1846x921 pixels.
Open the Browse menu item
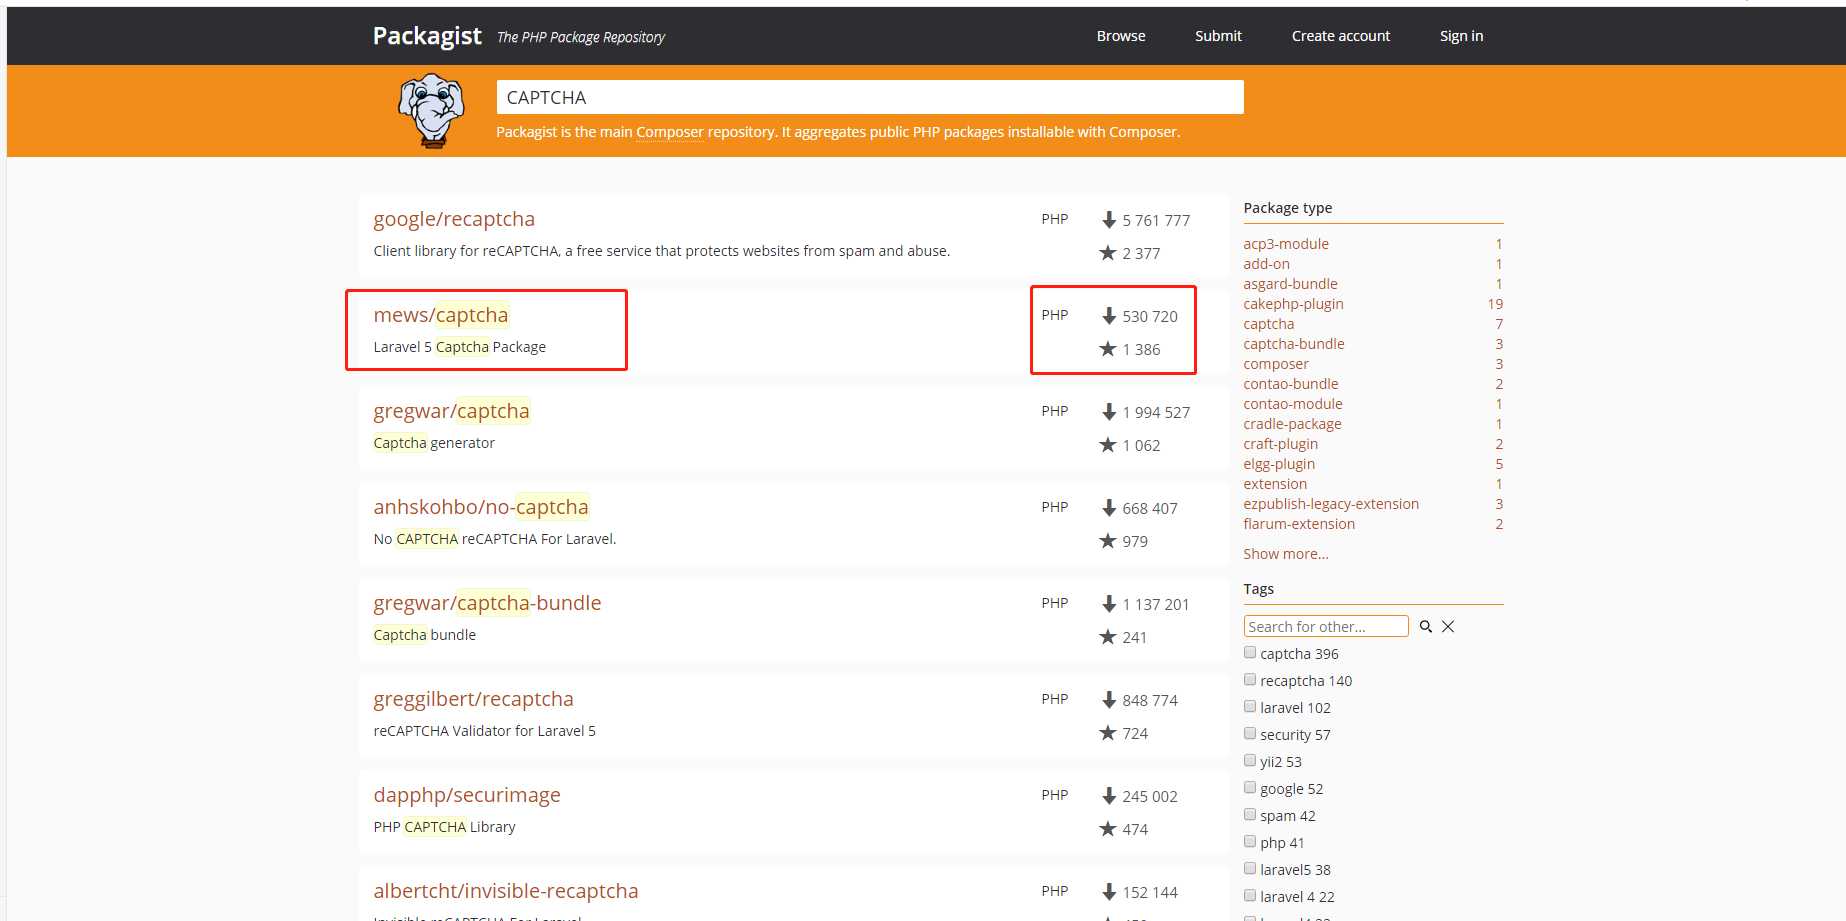pyautogui.click(x=1121, y=36)
